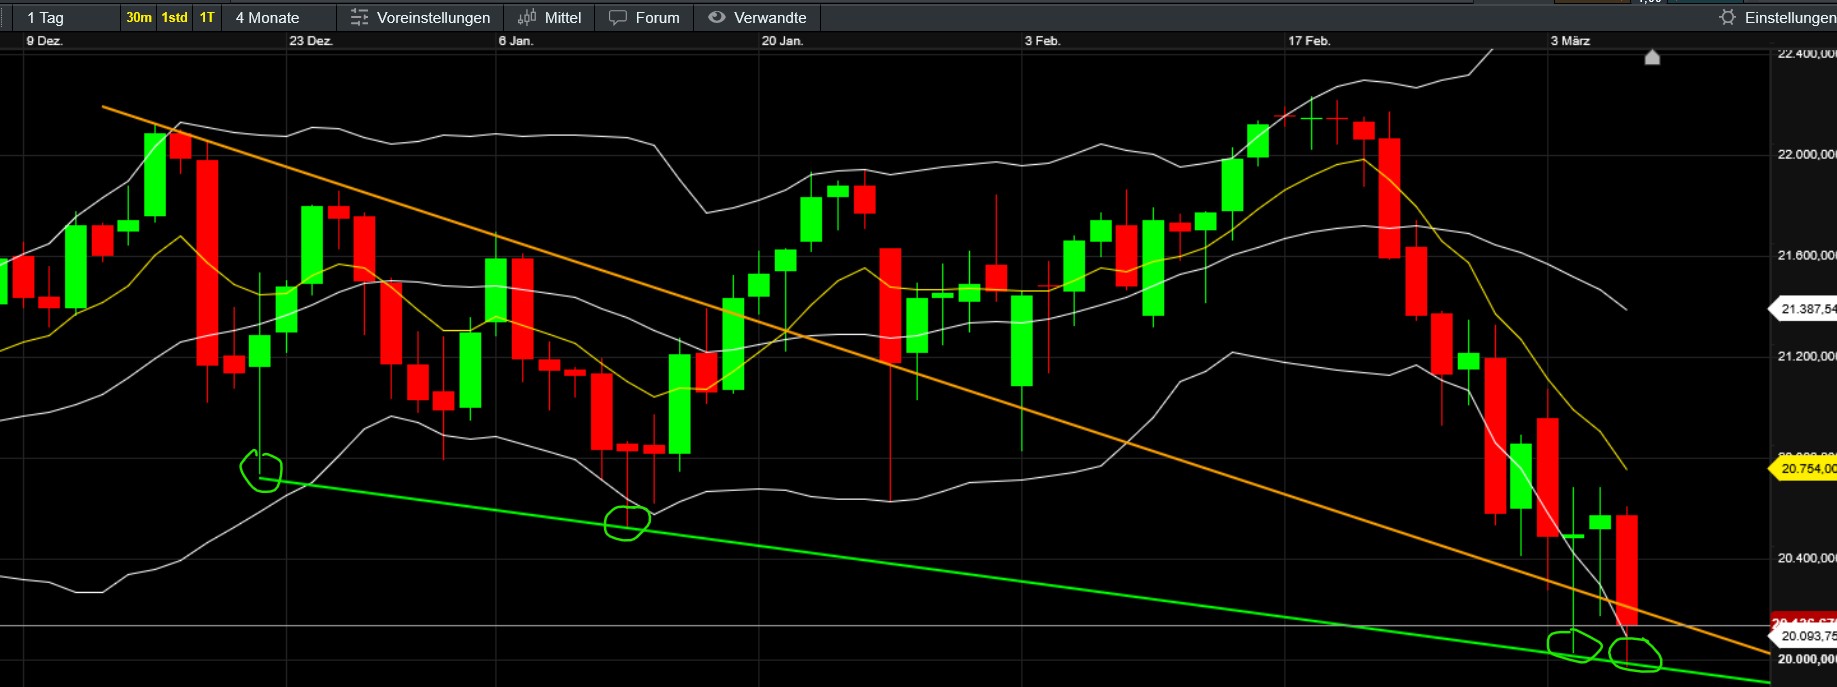Click the '3 Feb.' date label
This screenshot has width=1837, height=687.
[x=1042, y=41]
